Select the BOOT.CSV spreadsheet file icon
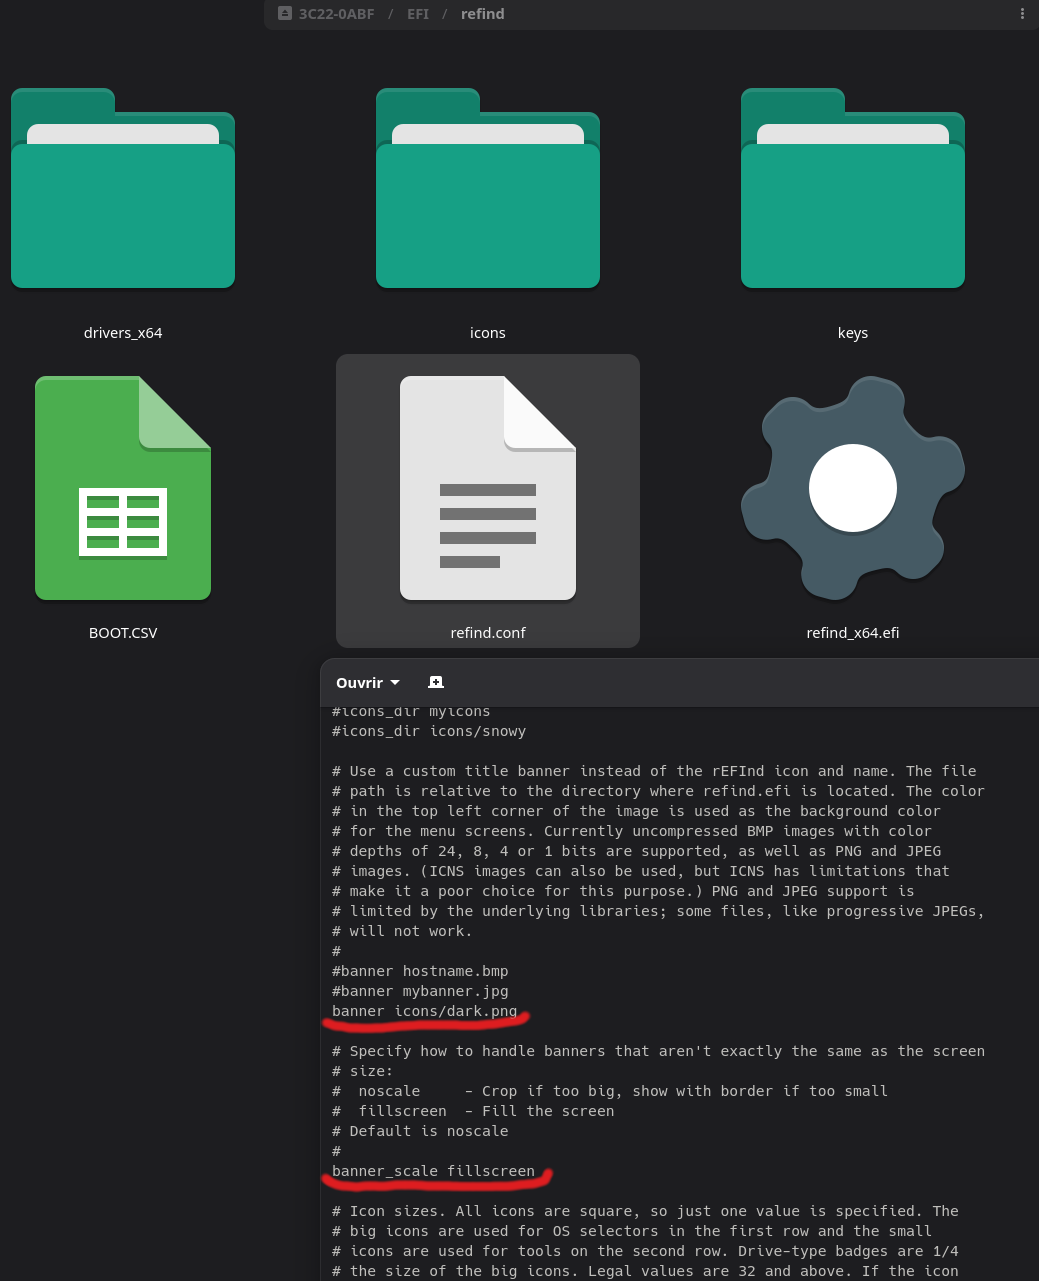 tap(123, 488)
